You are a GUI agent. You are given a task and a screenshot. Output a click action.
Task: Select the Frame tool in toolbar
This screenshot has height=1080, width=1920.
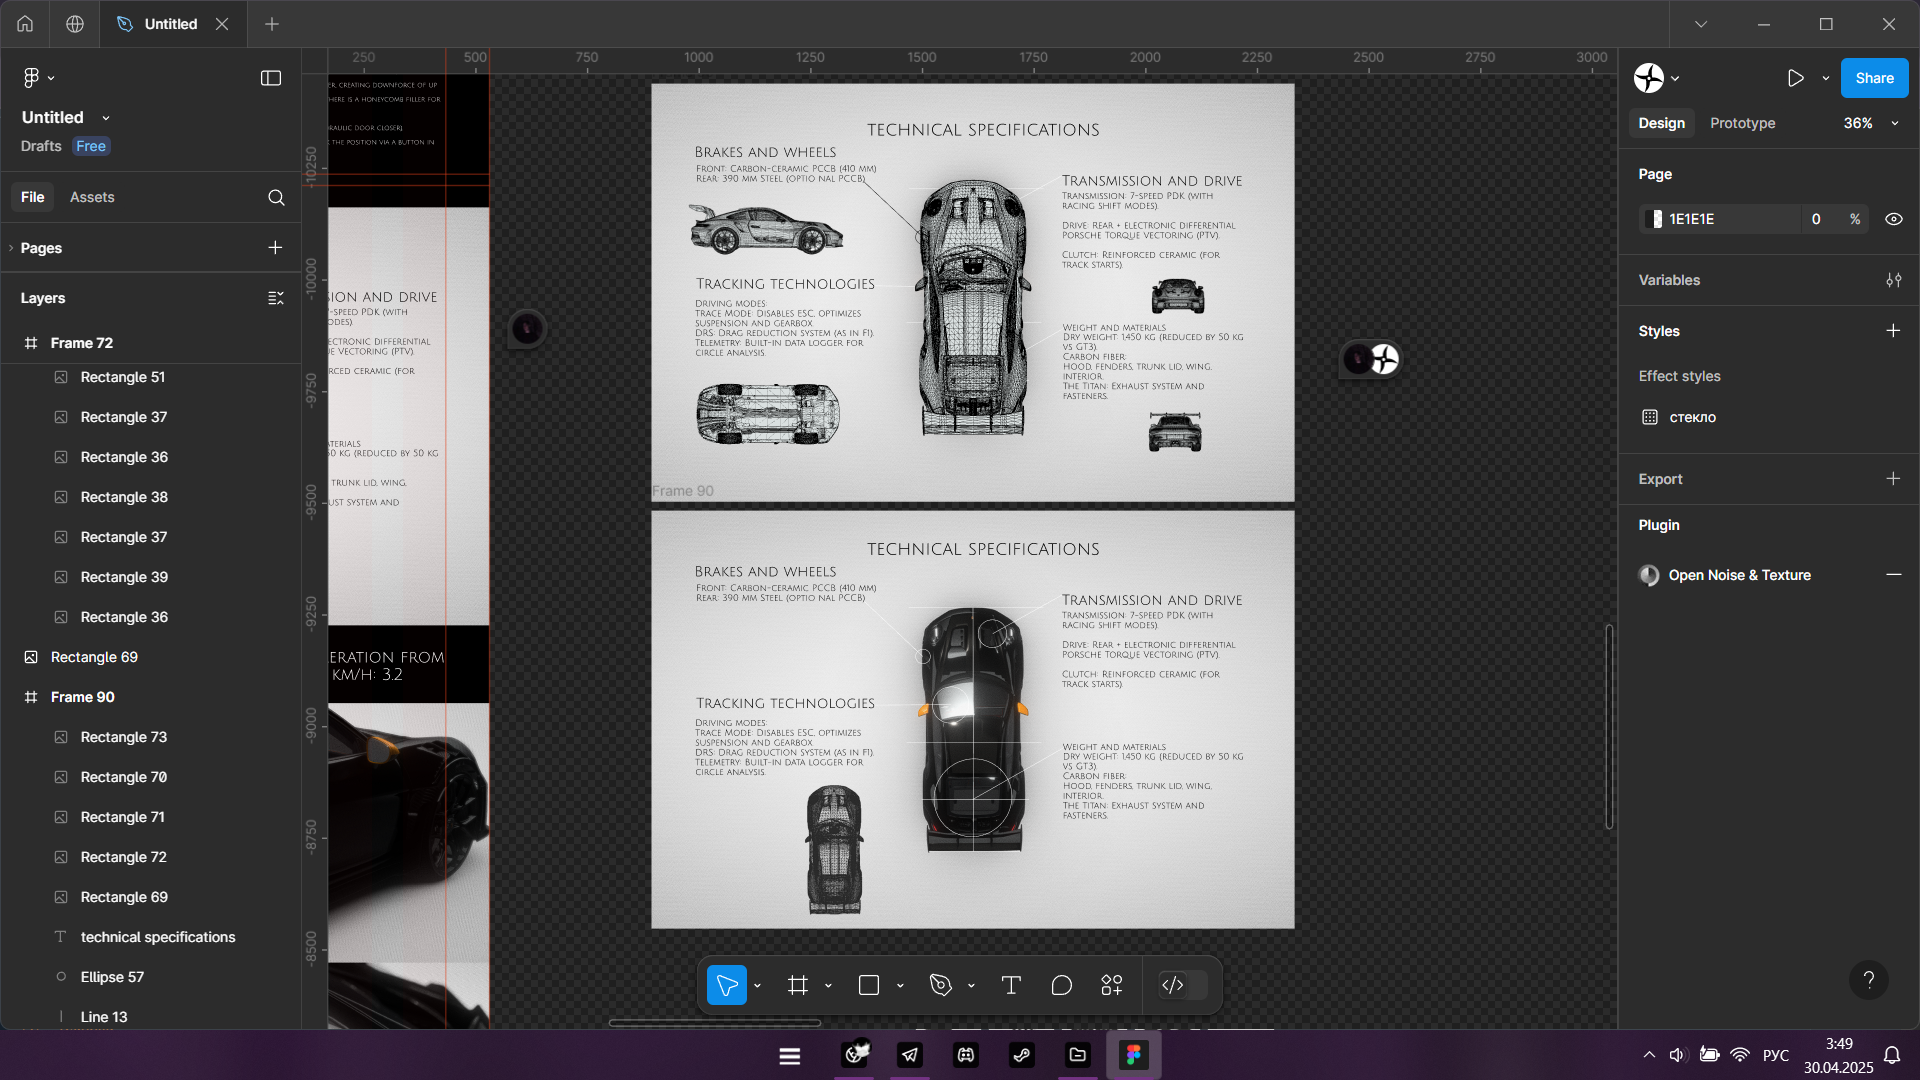(797, 986)
